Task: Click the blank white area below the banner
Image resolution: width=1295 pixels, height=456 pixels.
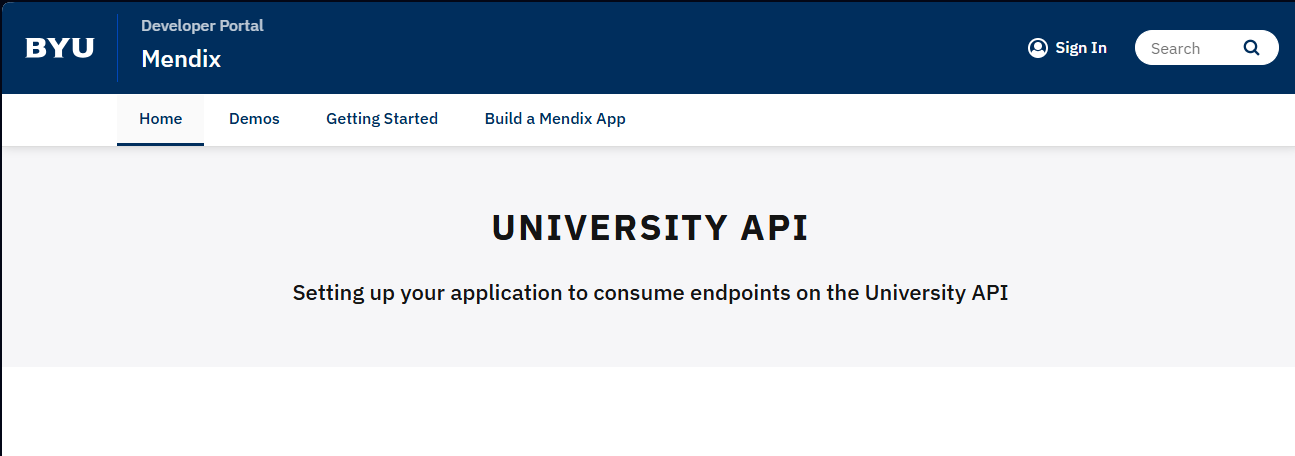Action: coord(648,411)
